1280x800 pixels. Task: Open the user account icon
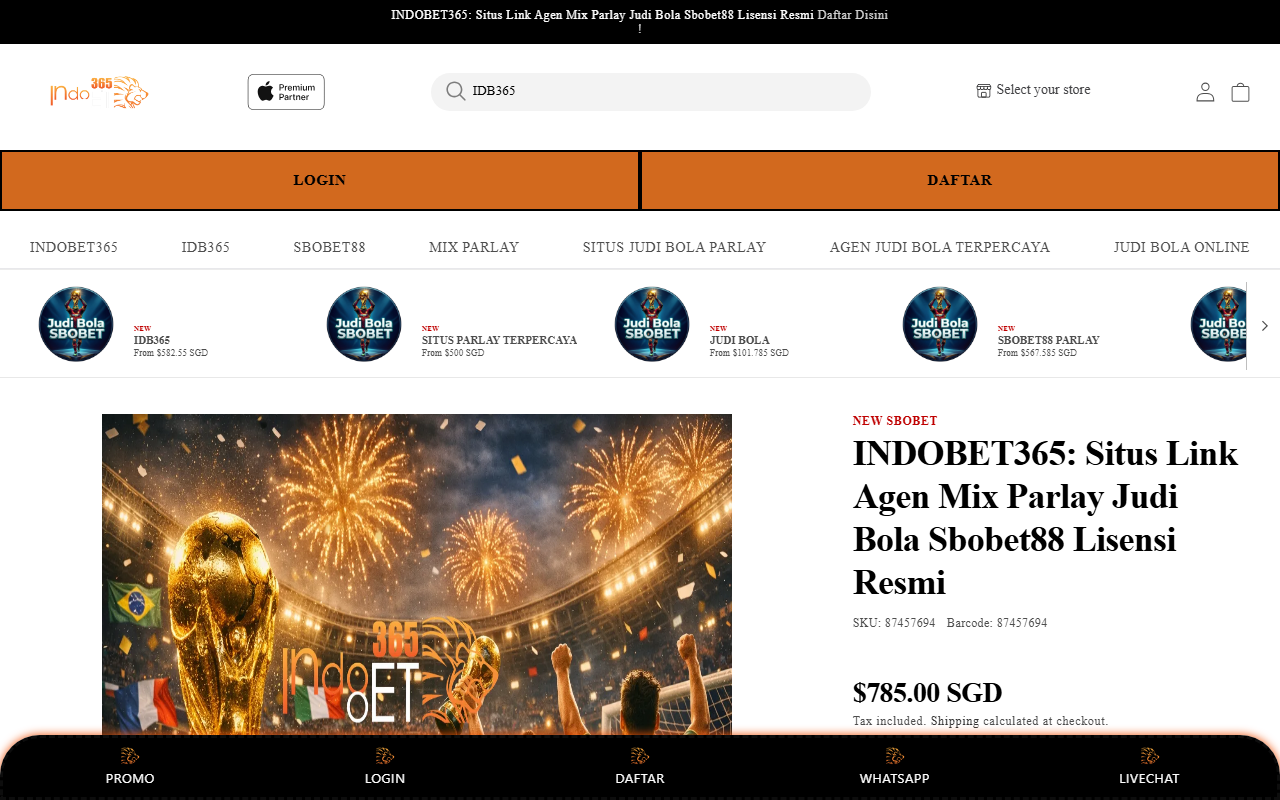[1205, 92]
